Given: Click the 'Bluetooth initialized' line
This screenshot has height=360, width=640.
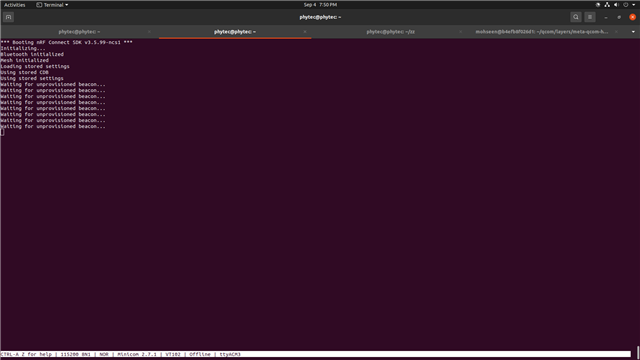Looking at the screenshot, I should coord(32,54).
